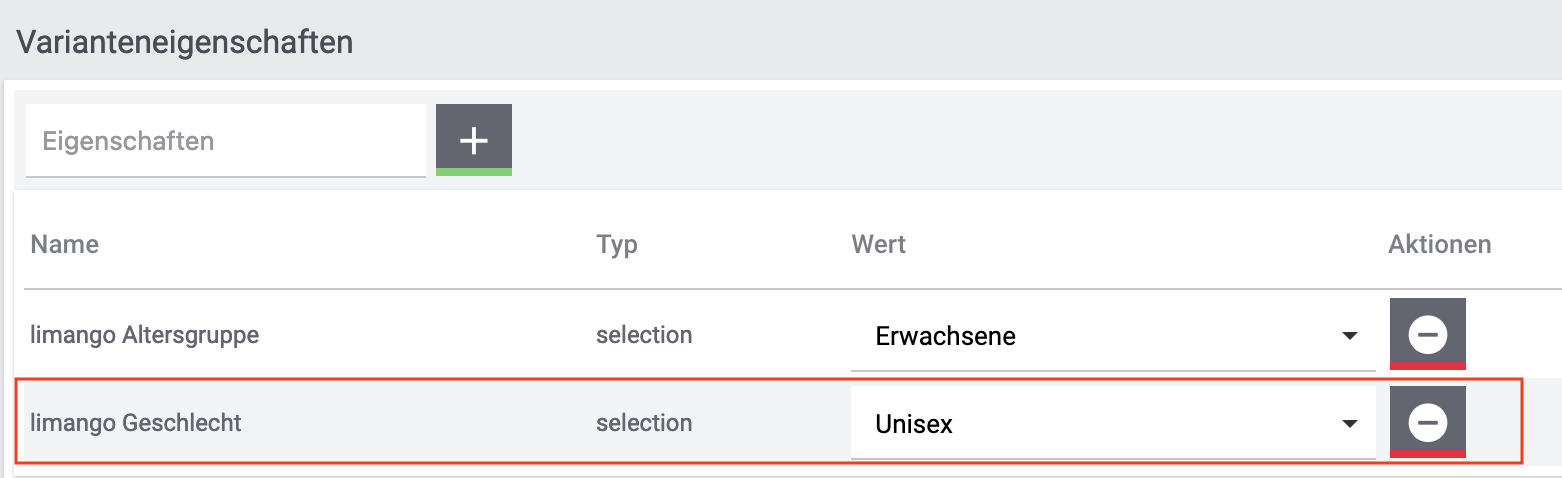
Task: Click the green underline beneath the plus button
Action: point(473,172)
